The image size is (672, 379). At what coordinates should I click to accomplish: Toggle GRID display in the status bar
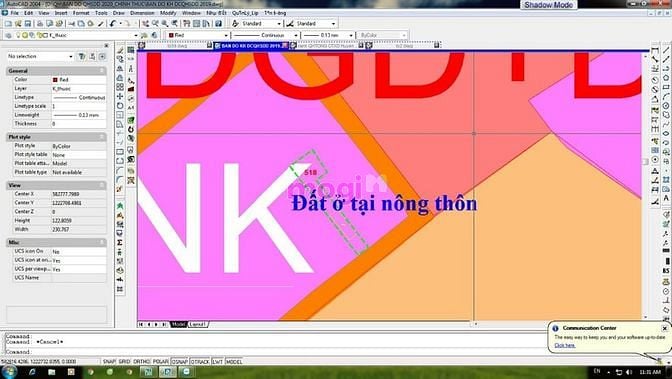[x=124, y=361]
